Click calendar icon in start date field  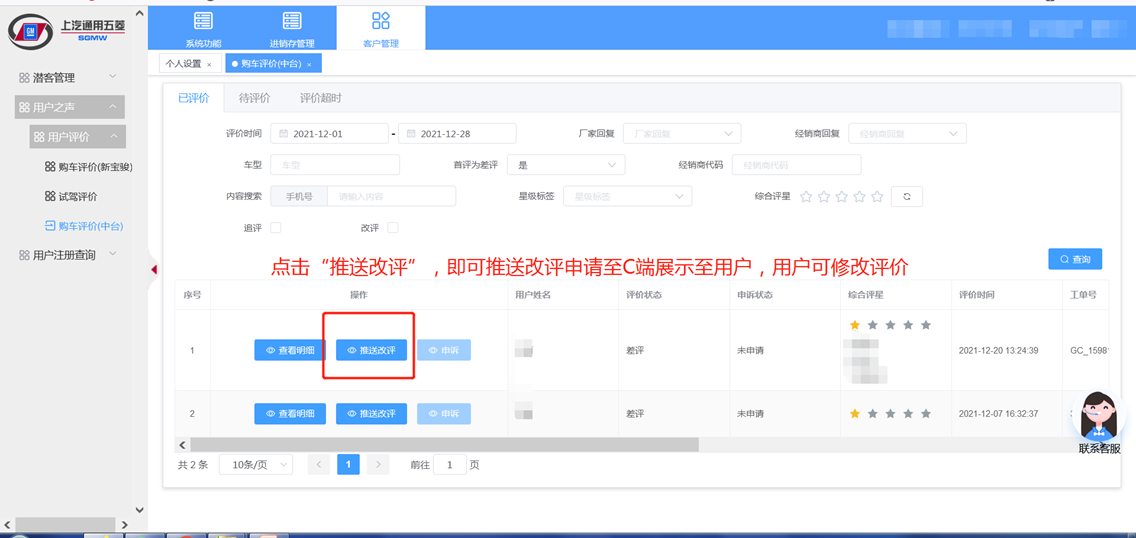tap(283, 134)
